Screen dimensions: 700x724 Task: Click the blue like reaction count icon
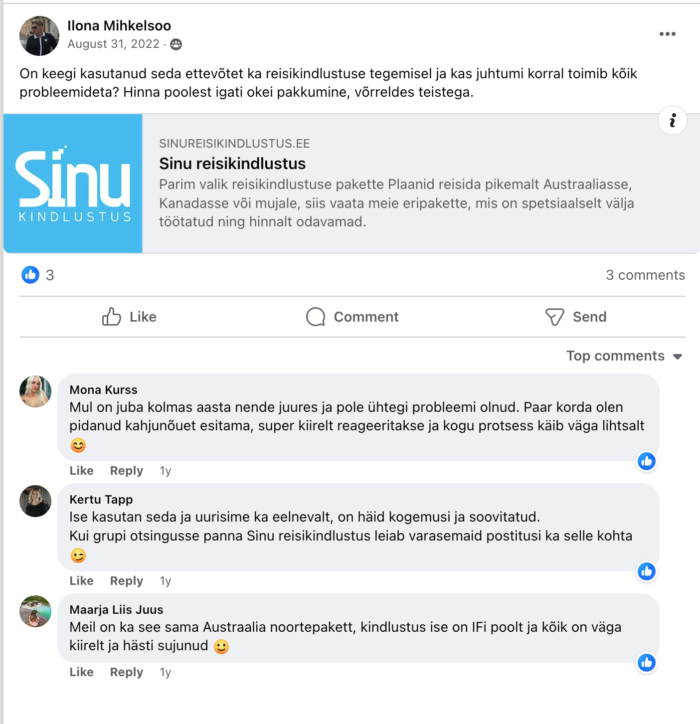(x=30, y=275)
